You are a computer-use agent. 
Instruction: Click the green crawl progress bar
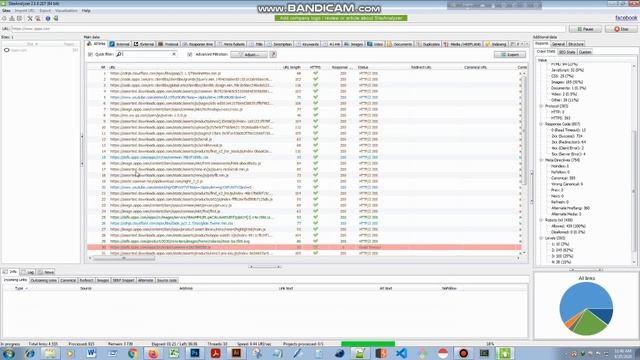[368, 344]
